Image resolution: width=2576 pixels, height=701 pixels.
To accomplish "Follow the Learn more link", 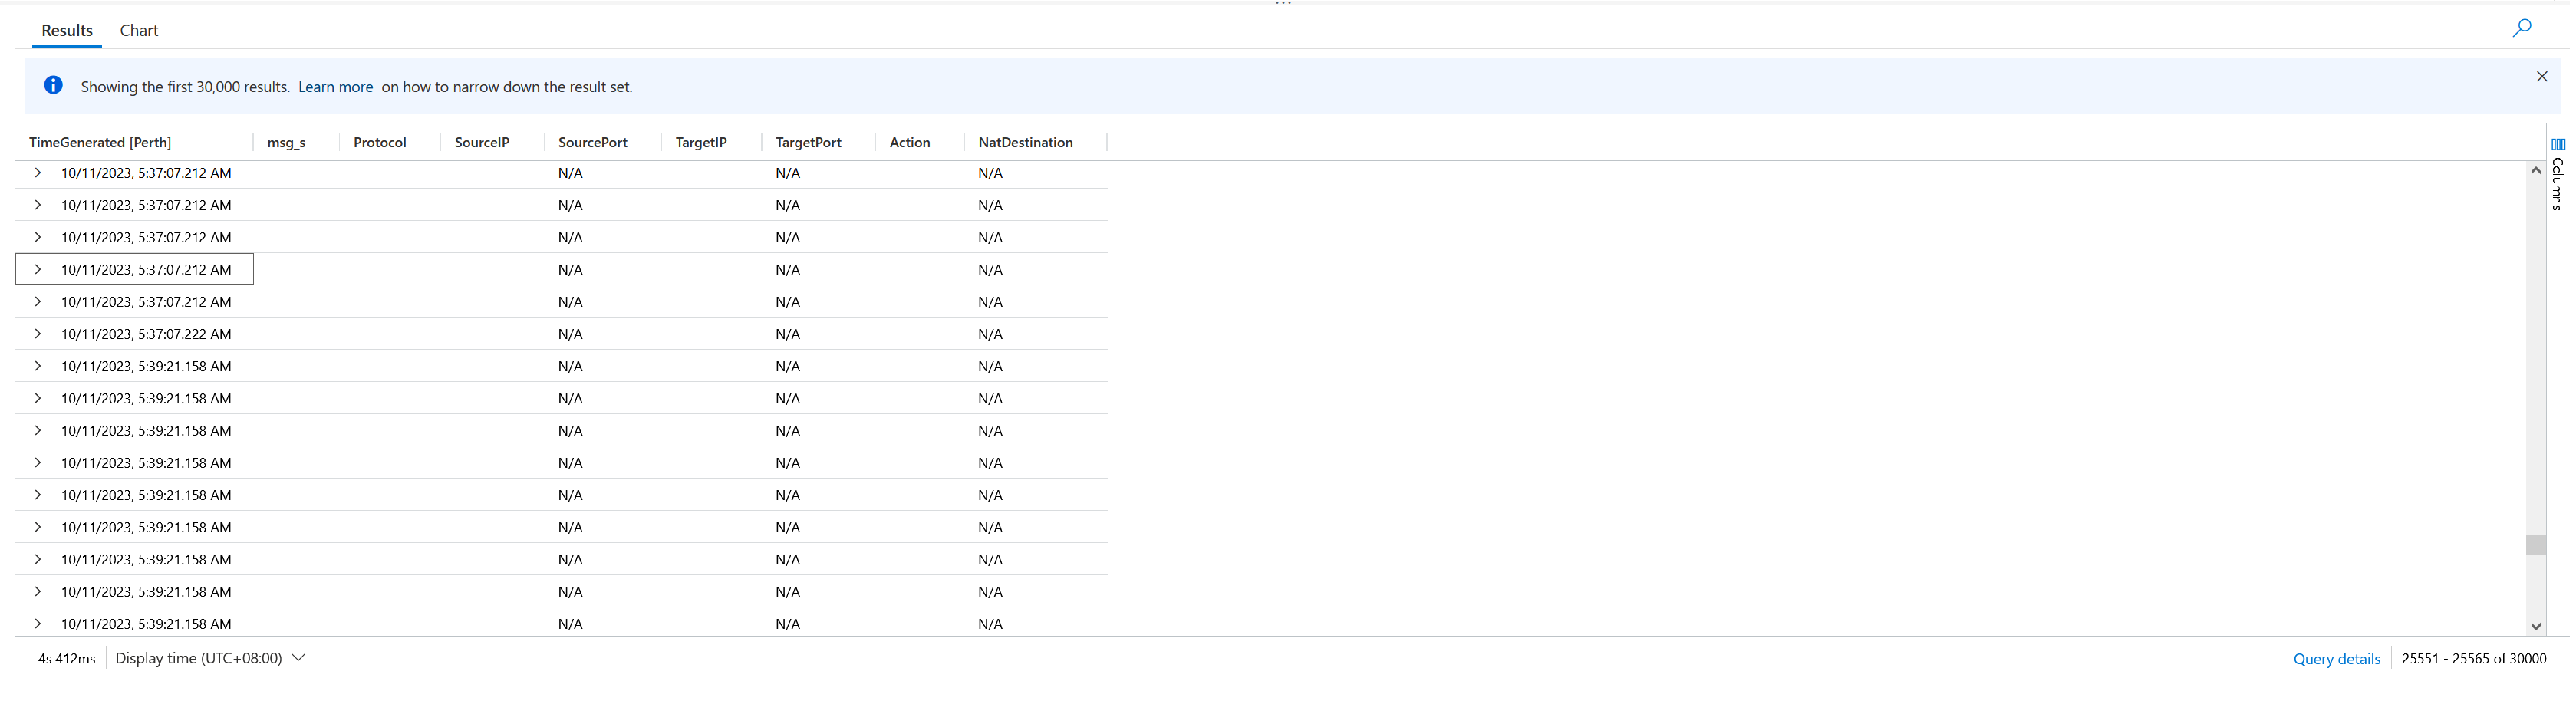I will [335, 87].
